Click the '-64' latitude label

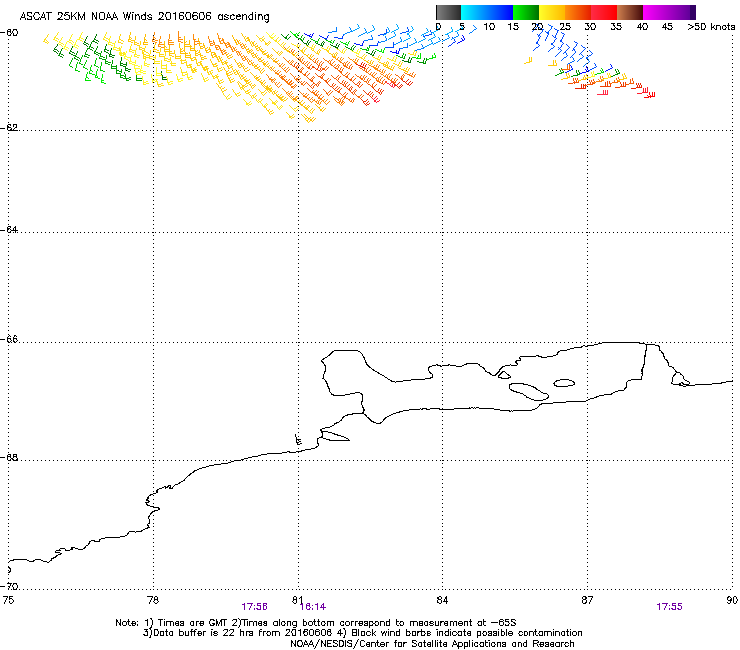pyautogui.click(x=10, y=230)
